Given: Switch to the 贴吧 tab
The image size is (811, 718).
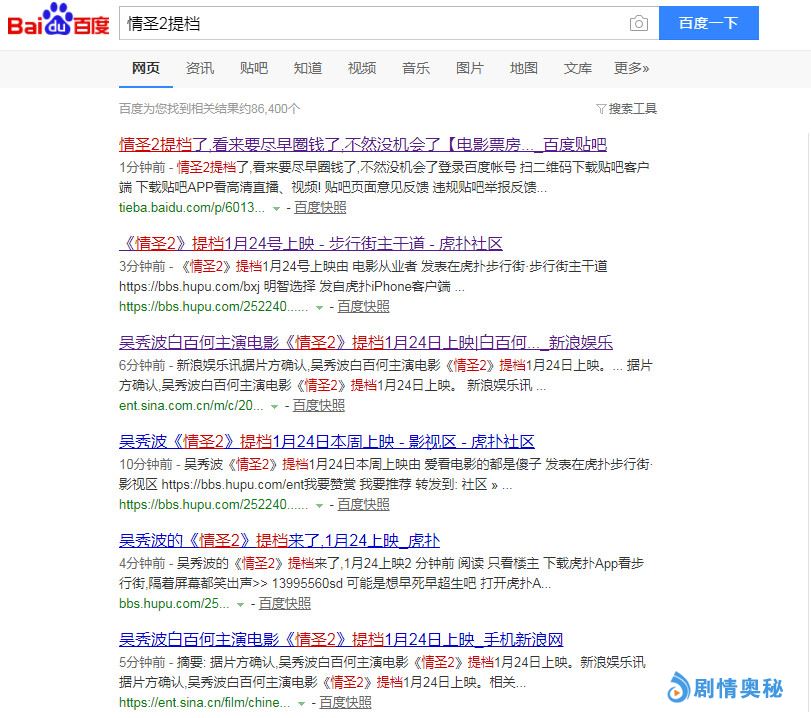Looking at the screenshot, I should [x=253, y=68].
